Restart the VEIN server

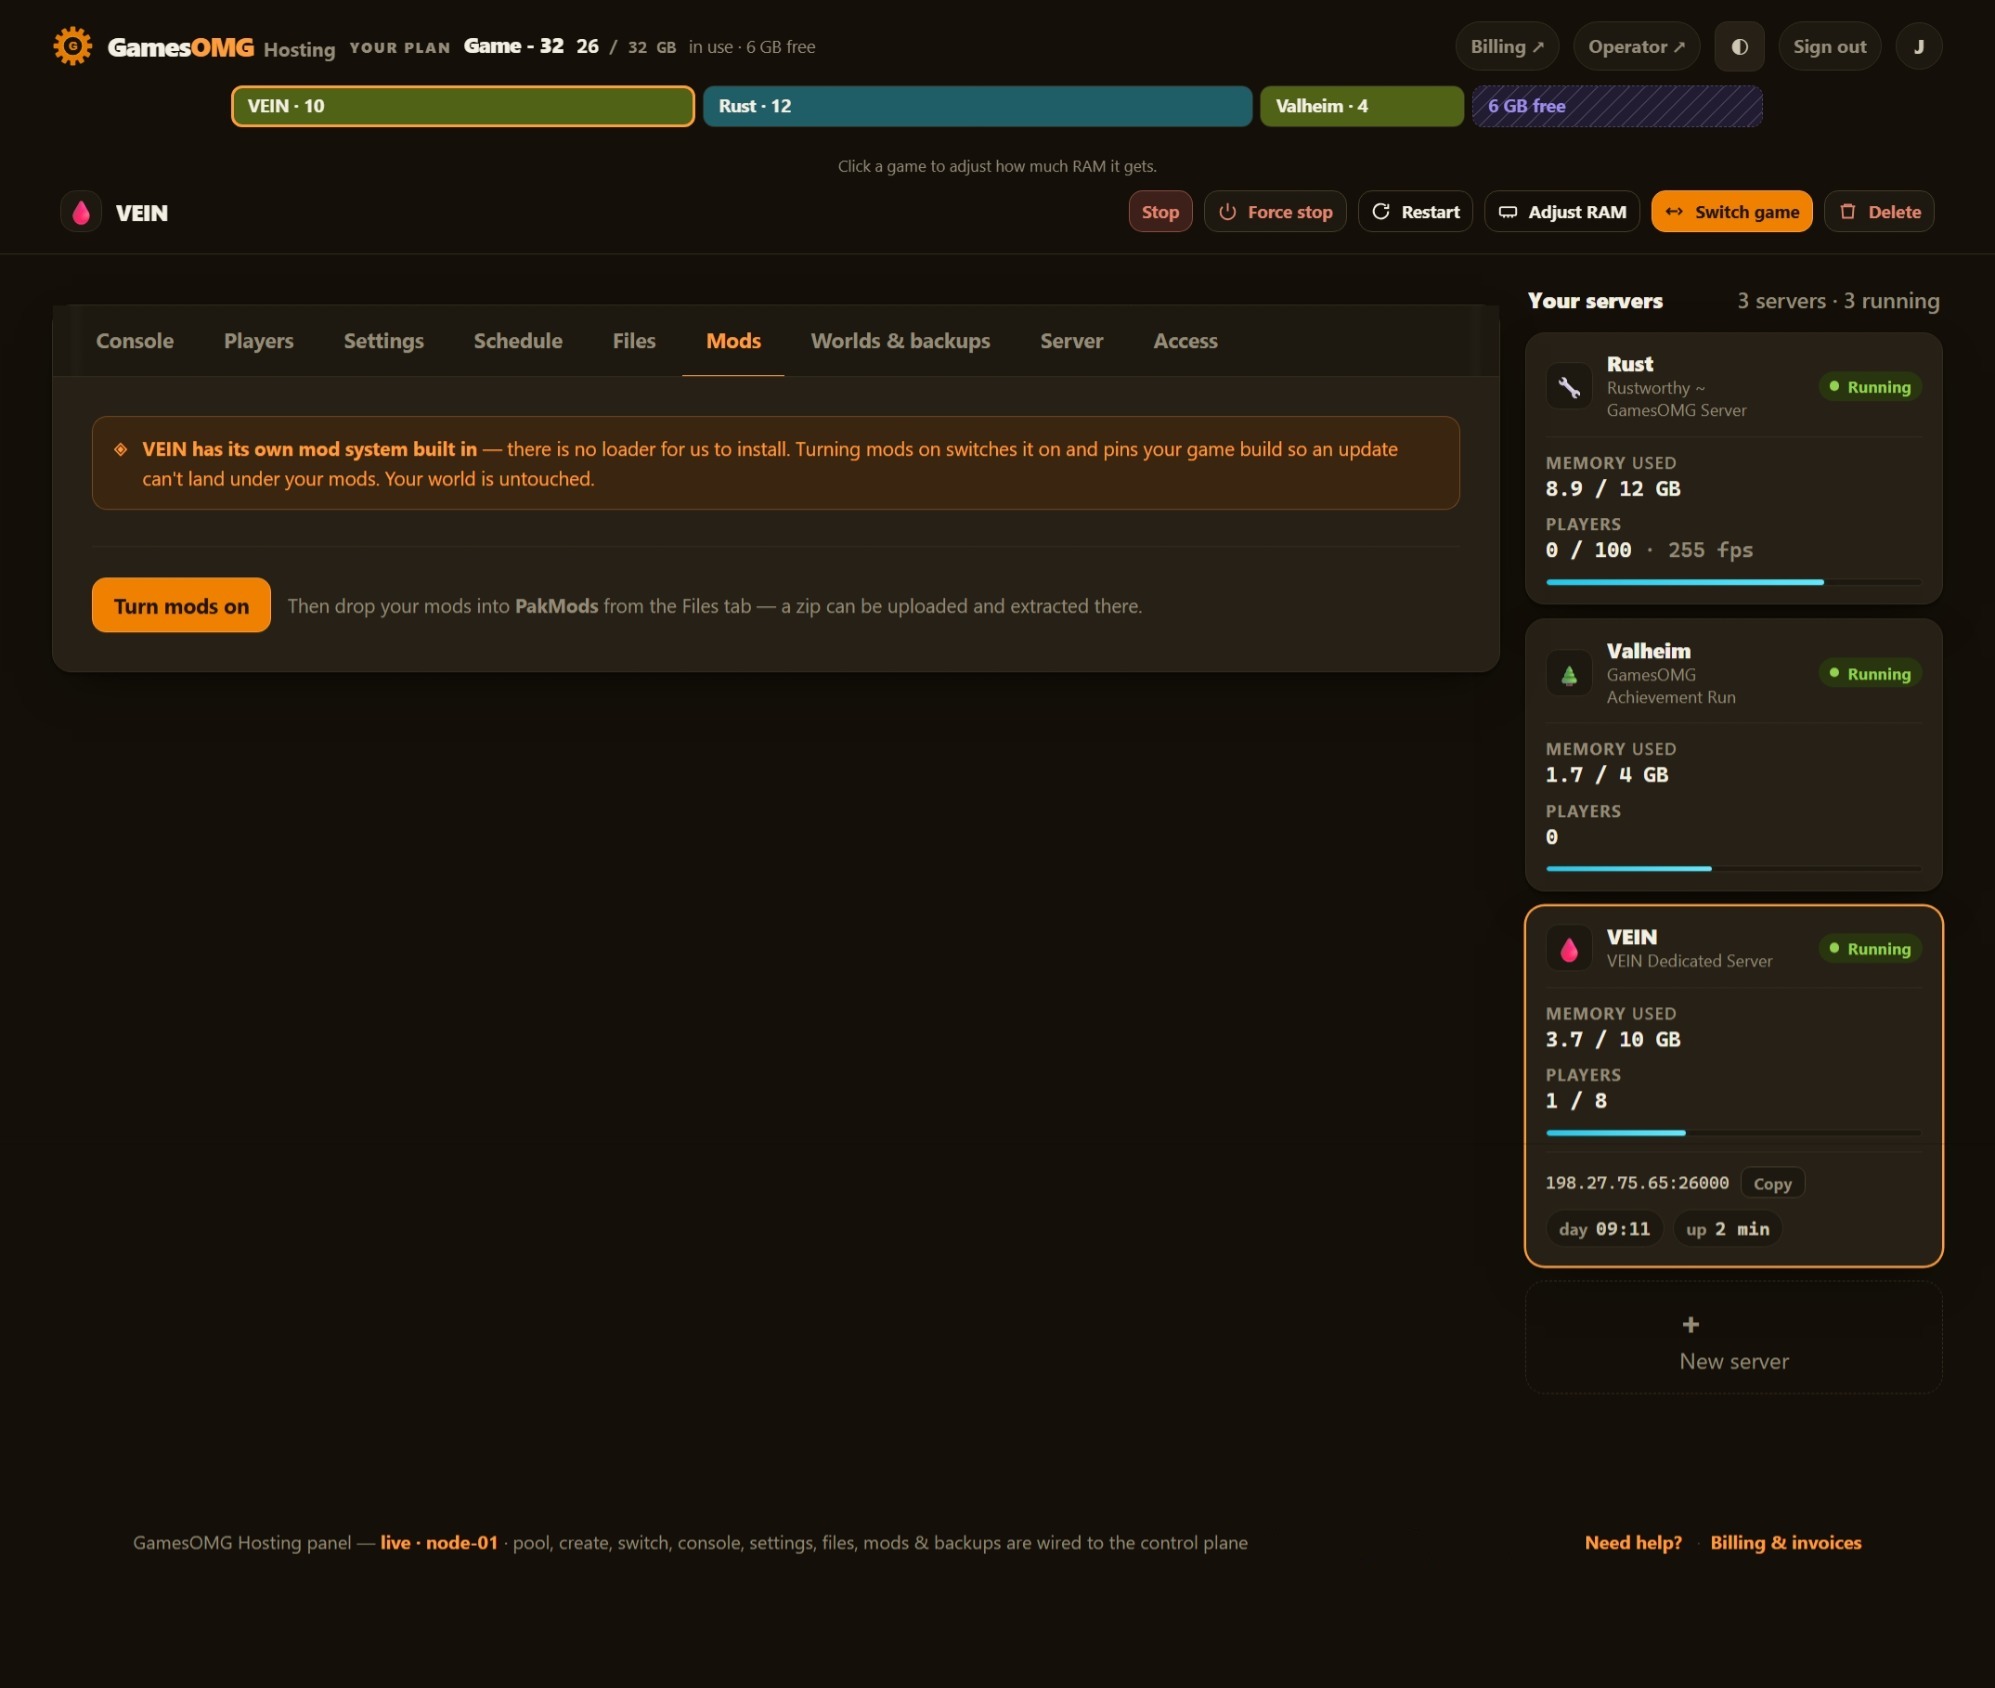(x=1415, y=212)
